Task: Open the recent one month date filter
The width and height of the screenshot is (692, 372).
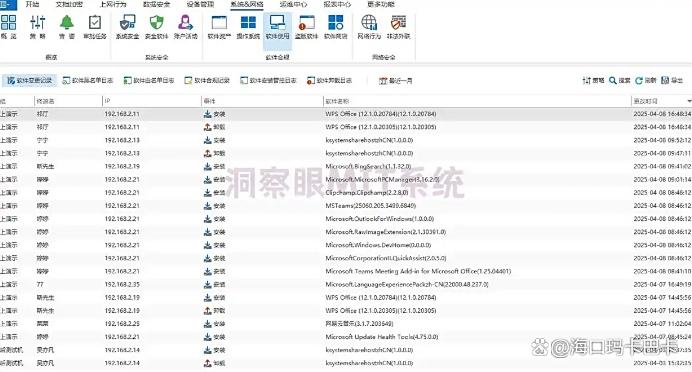Action: point(395,81)
